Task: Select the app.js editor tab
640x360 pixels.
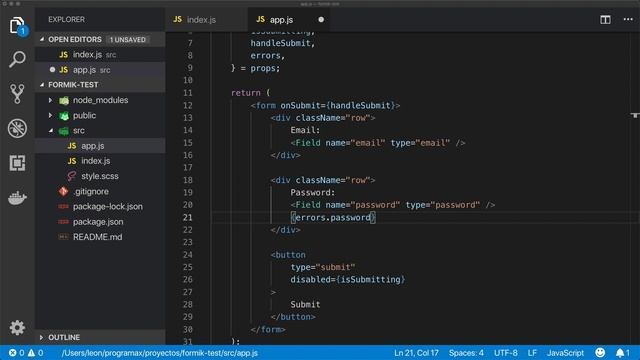Action: [289, 20]
